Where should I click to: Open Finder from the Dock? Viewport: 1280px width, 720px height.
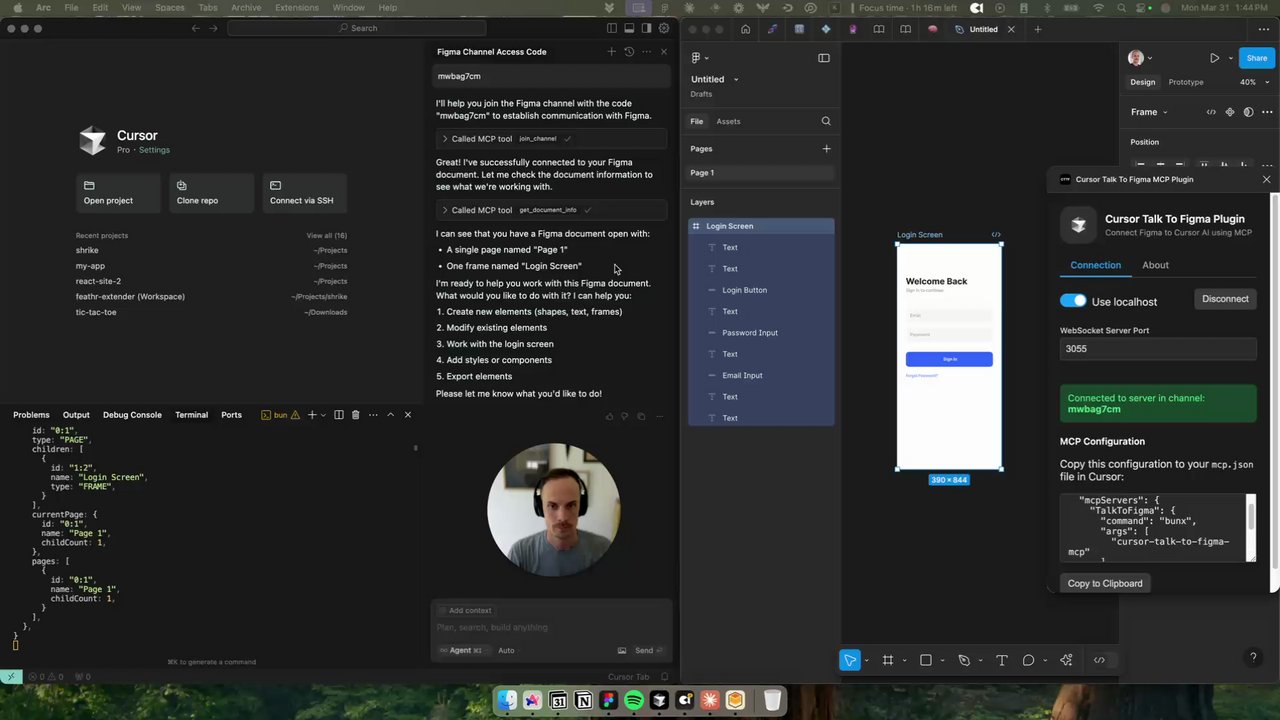point(507,701)
